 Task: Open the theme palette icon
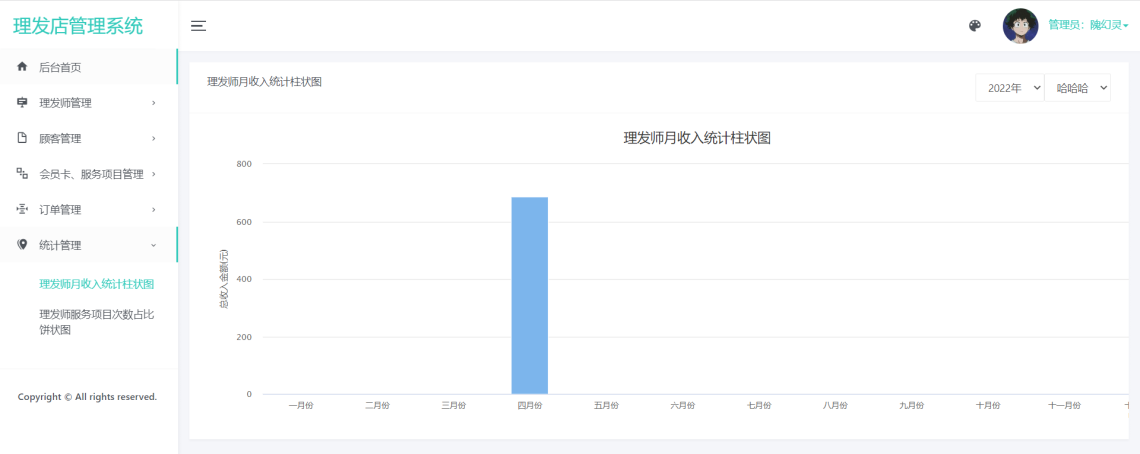(975, 26)
